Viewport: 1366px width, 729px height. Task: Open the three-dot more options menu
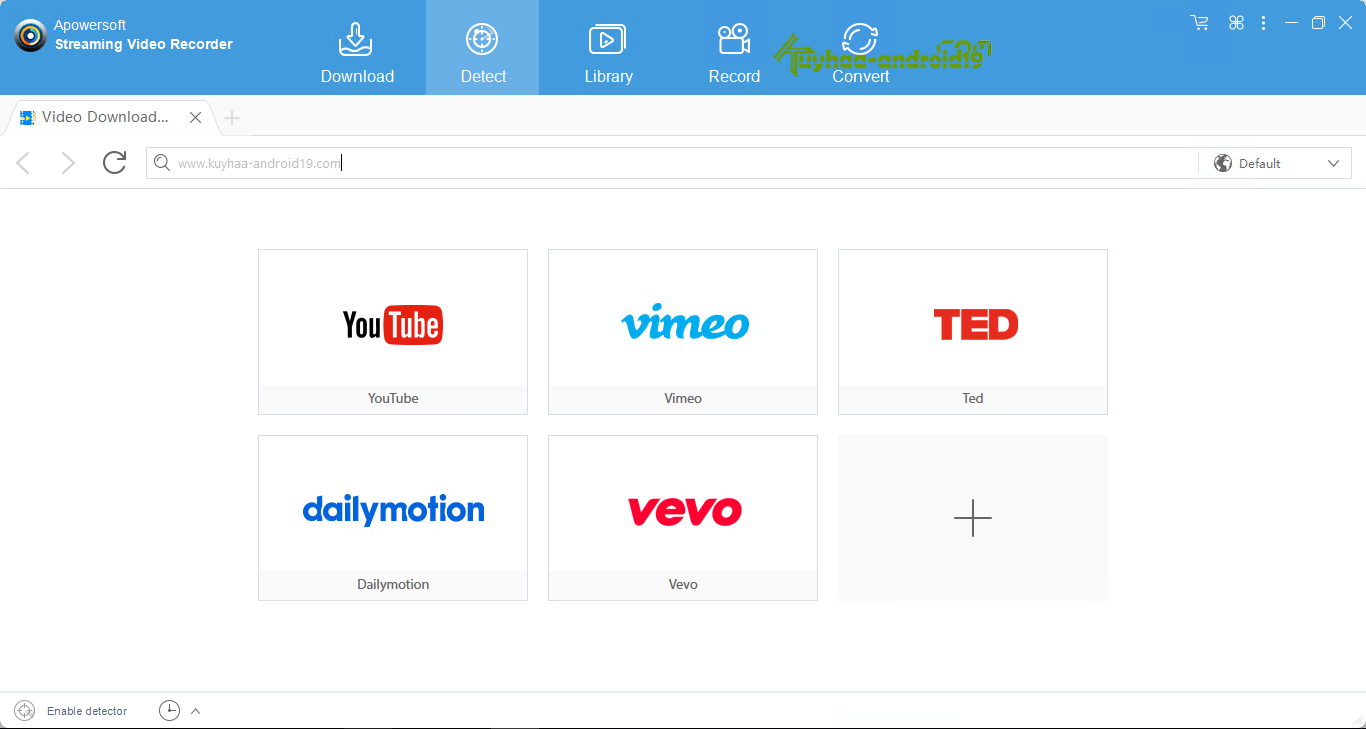(x=1264, y=22)
